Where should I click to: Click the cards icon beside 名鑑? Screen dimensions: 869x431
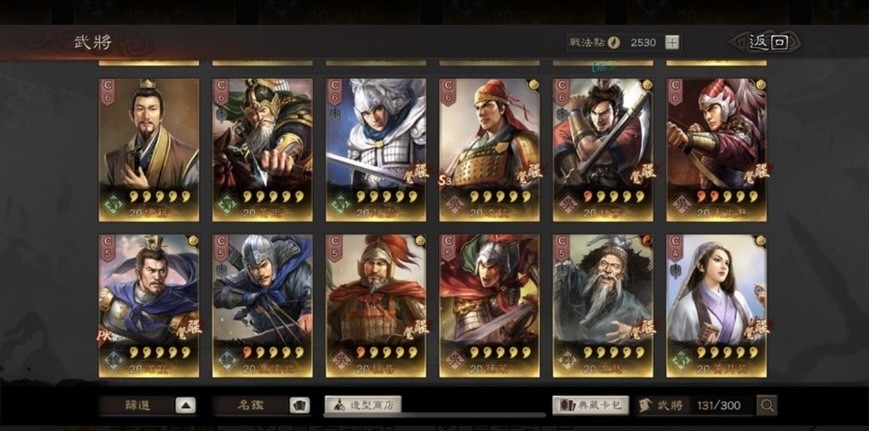[299, 406]
